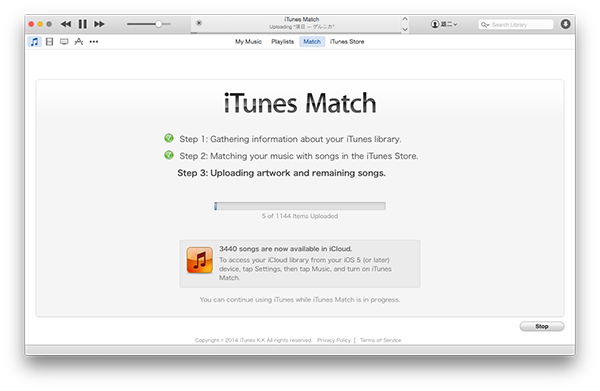This screenshot has width=600, height=391.
Task: Click the orange music note iCloud icon
Action: 200,260
